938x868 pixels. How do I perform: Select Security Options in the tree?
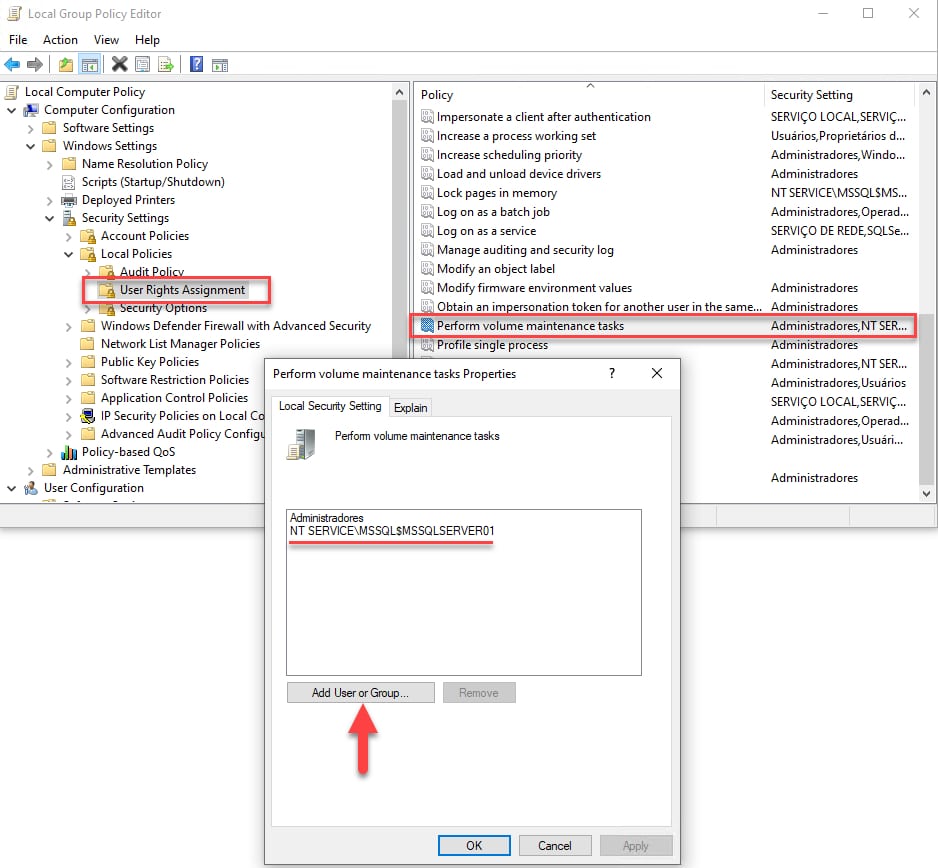[163, 308]
